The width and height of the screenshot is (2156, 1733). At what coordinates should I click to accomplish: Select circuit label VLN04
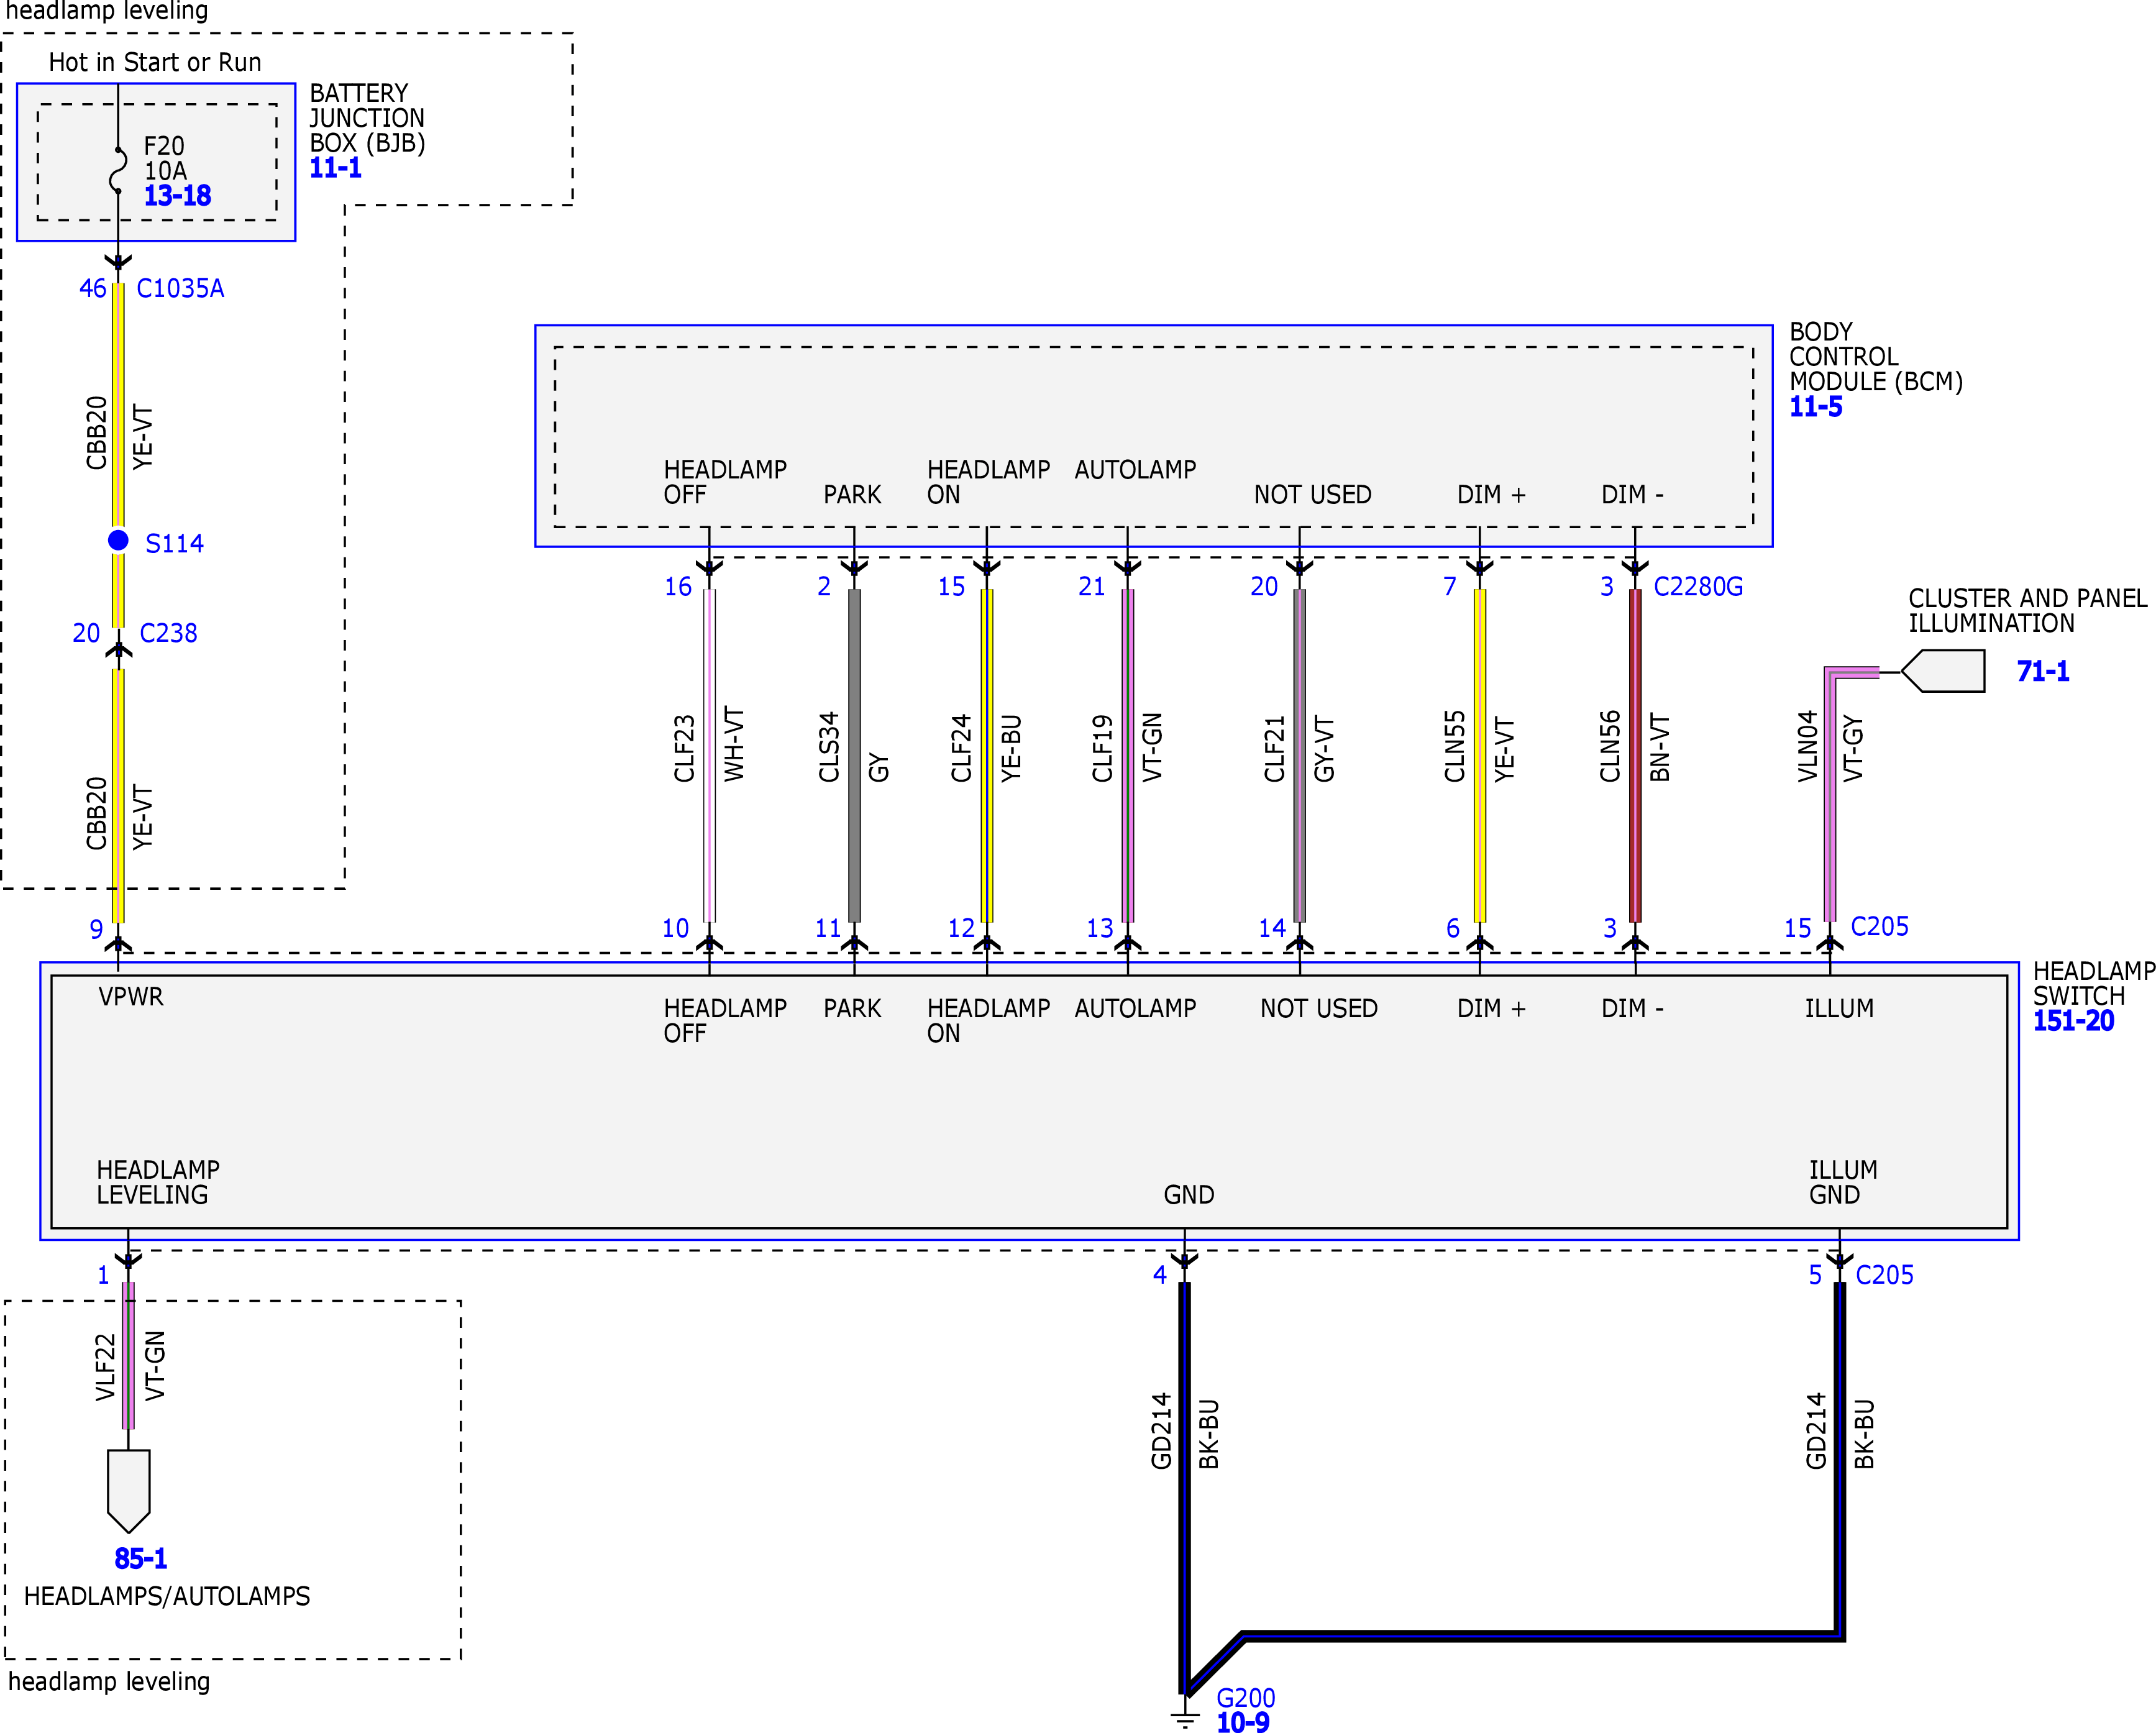(x=1807, y=746)
